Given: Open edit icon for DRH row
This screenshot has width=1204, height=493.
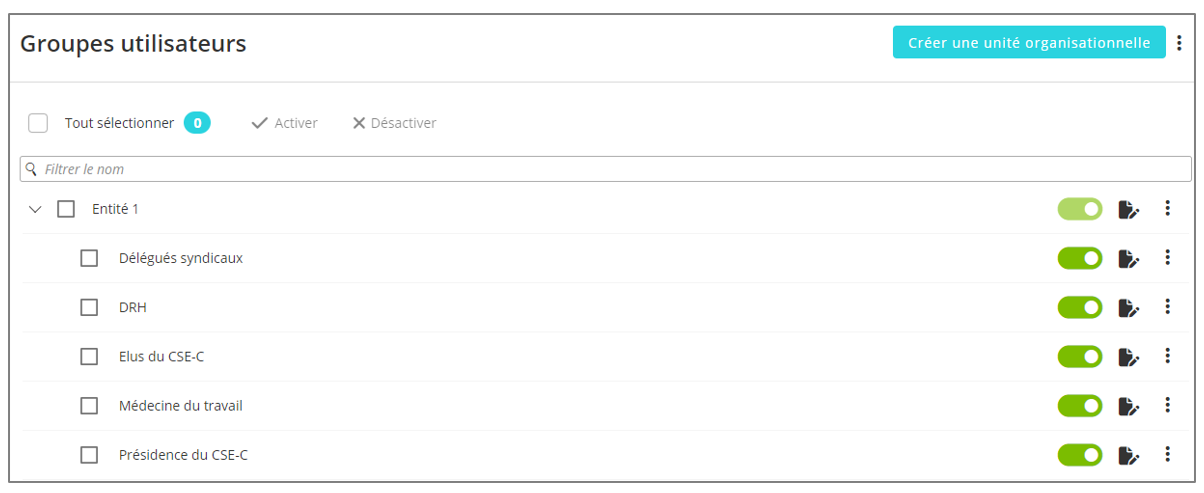Looking at the screenshot, I should [x=1128, y=307].
